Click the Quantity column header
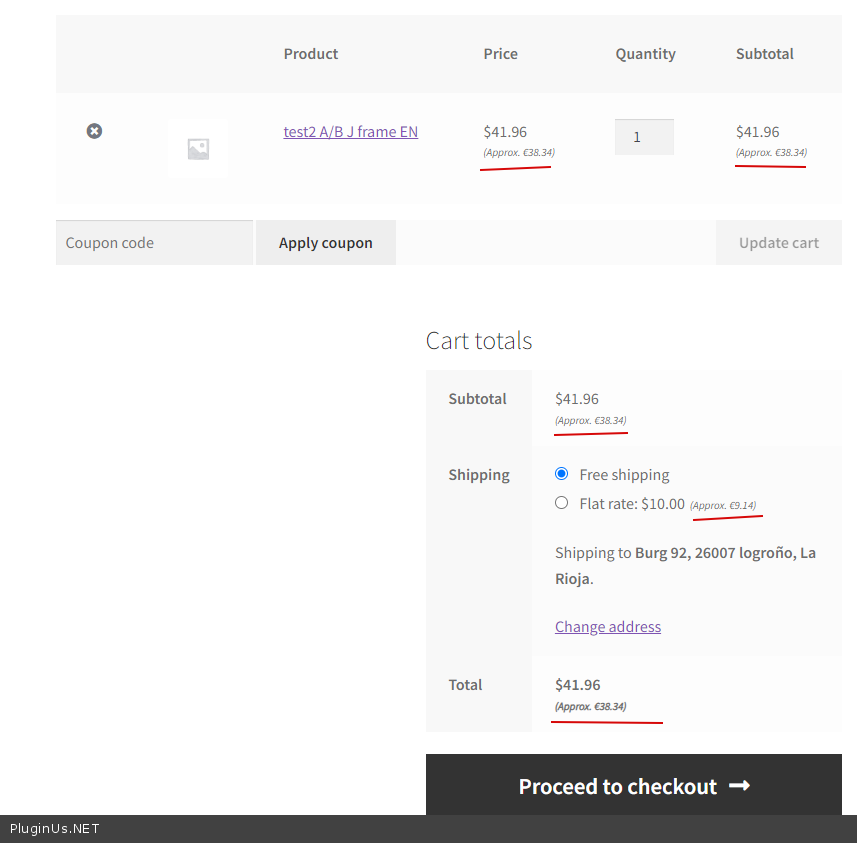Image resolution: width=857 pixels, height=843 pixels. pos(645,54)
